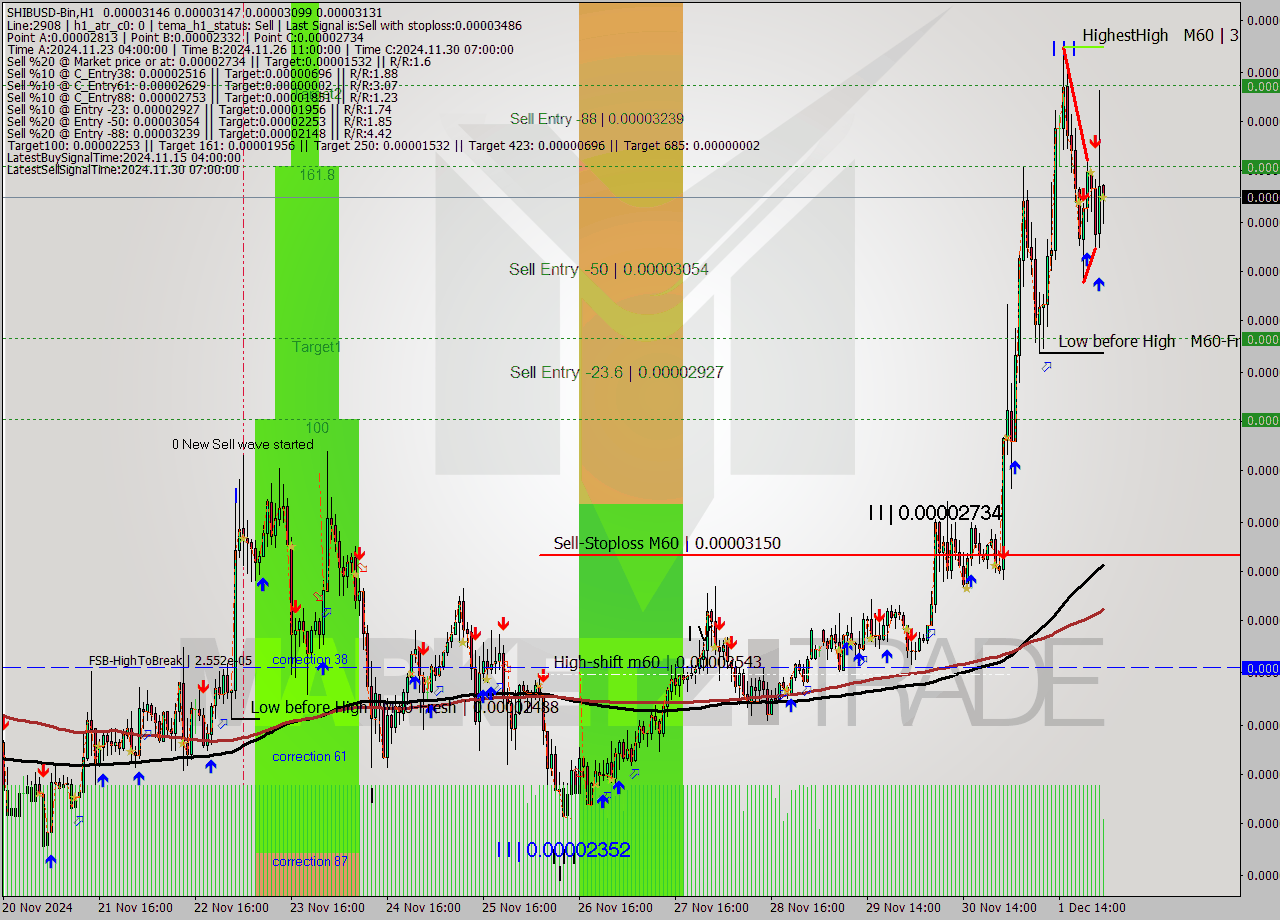Select the 'High-shift m60 | 0.00002543' label
1280x920 pixels.
pyautogui.click(x=658, y=662)
